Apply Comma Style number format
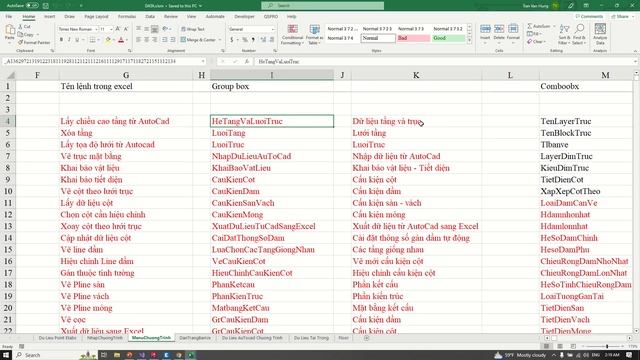 point(253,40)
